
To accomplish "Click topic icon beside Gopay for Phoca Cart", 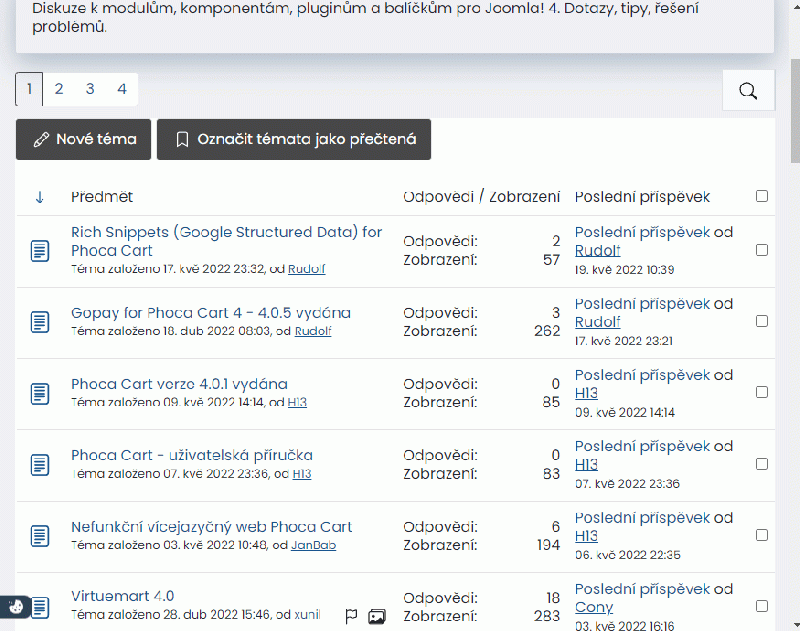I will click(40, 322).
